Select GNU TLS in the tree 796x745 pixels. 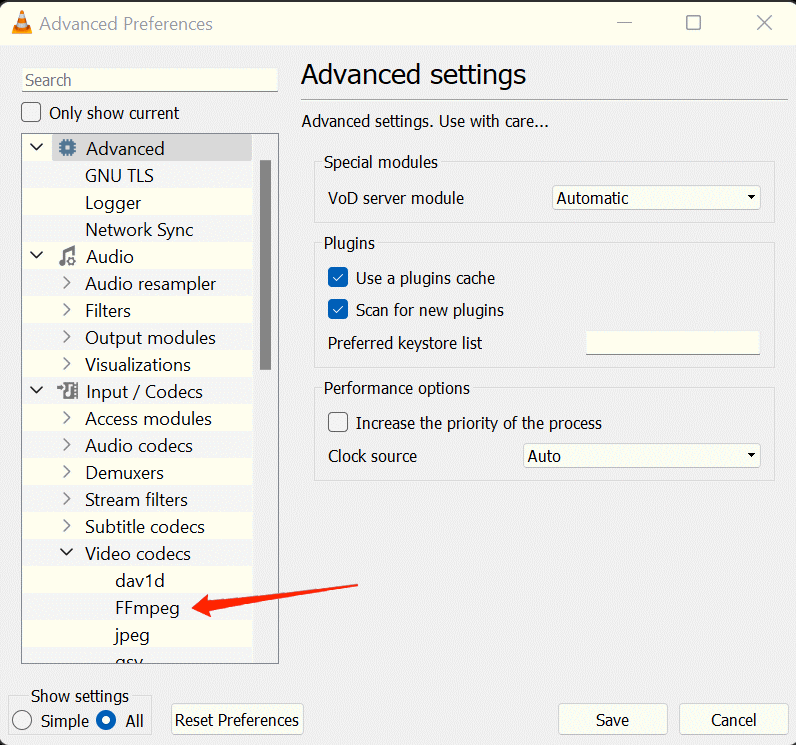pos(119,176)
